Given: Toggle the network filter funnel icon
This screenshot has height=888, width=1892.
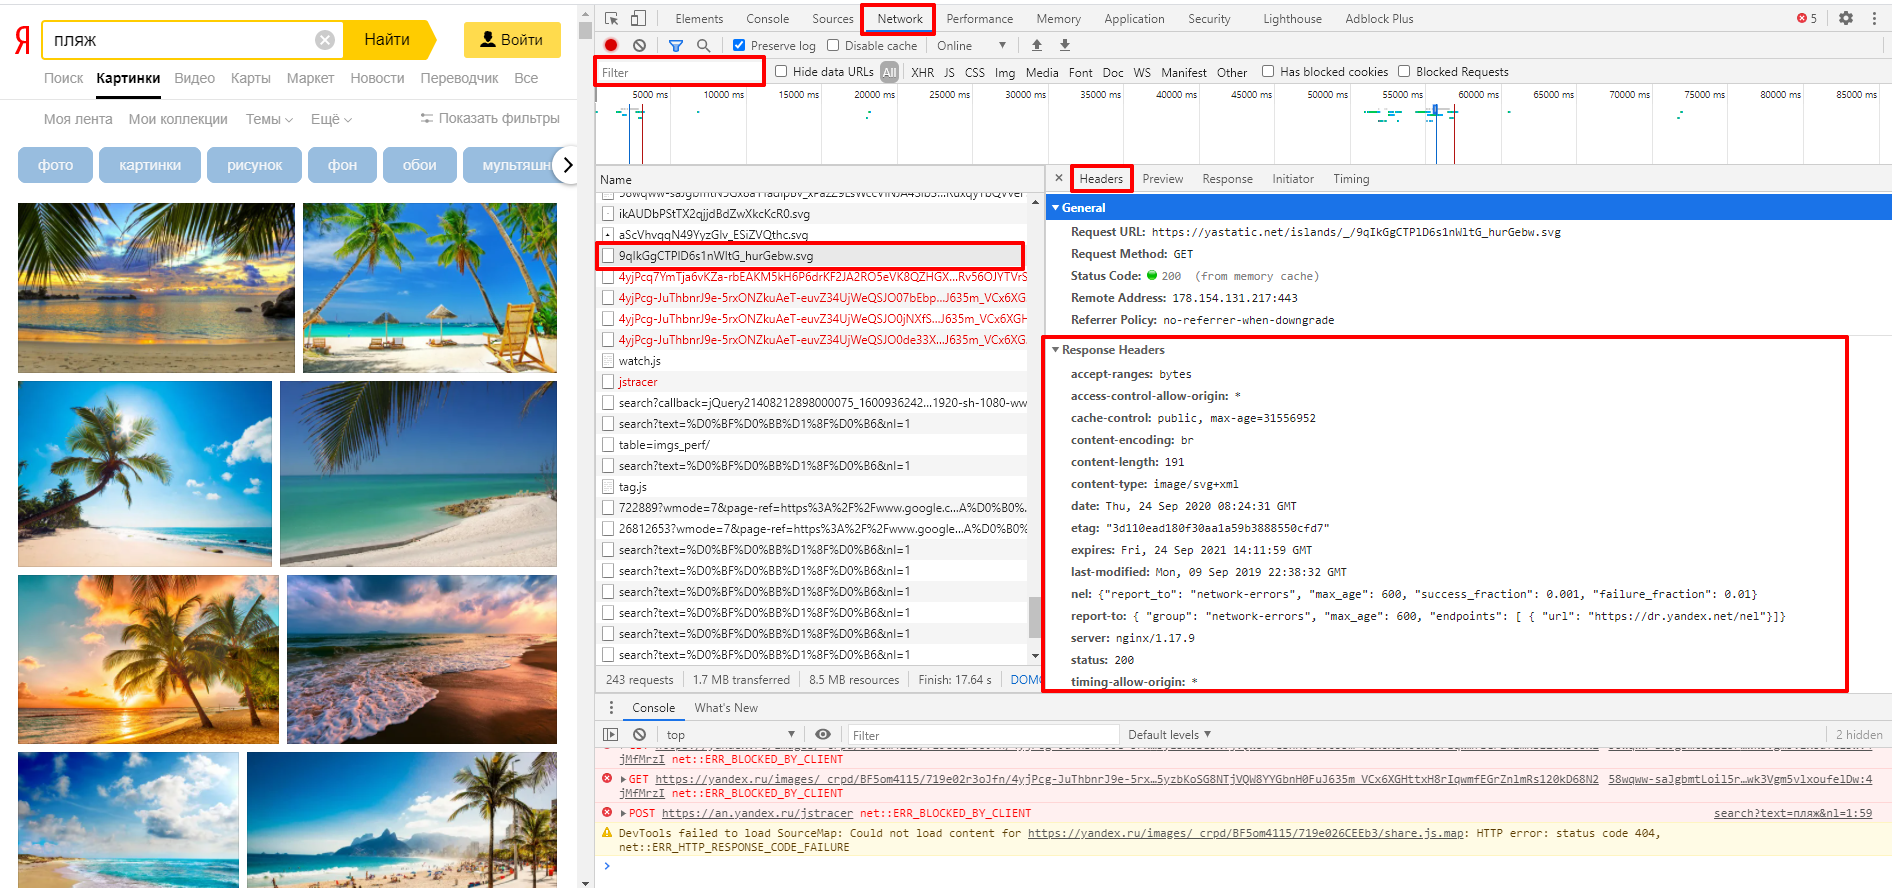Looking at the screenshot, I should pyautogui.click(x=676, y=45).
